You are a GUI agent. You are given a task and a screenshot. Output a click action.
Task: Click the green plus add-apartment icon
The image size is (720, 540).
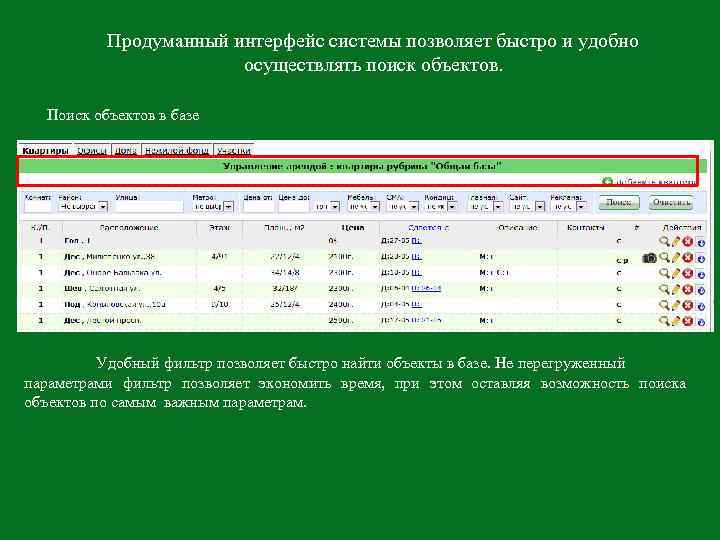pyautogui.click(x=608, y=181)
